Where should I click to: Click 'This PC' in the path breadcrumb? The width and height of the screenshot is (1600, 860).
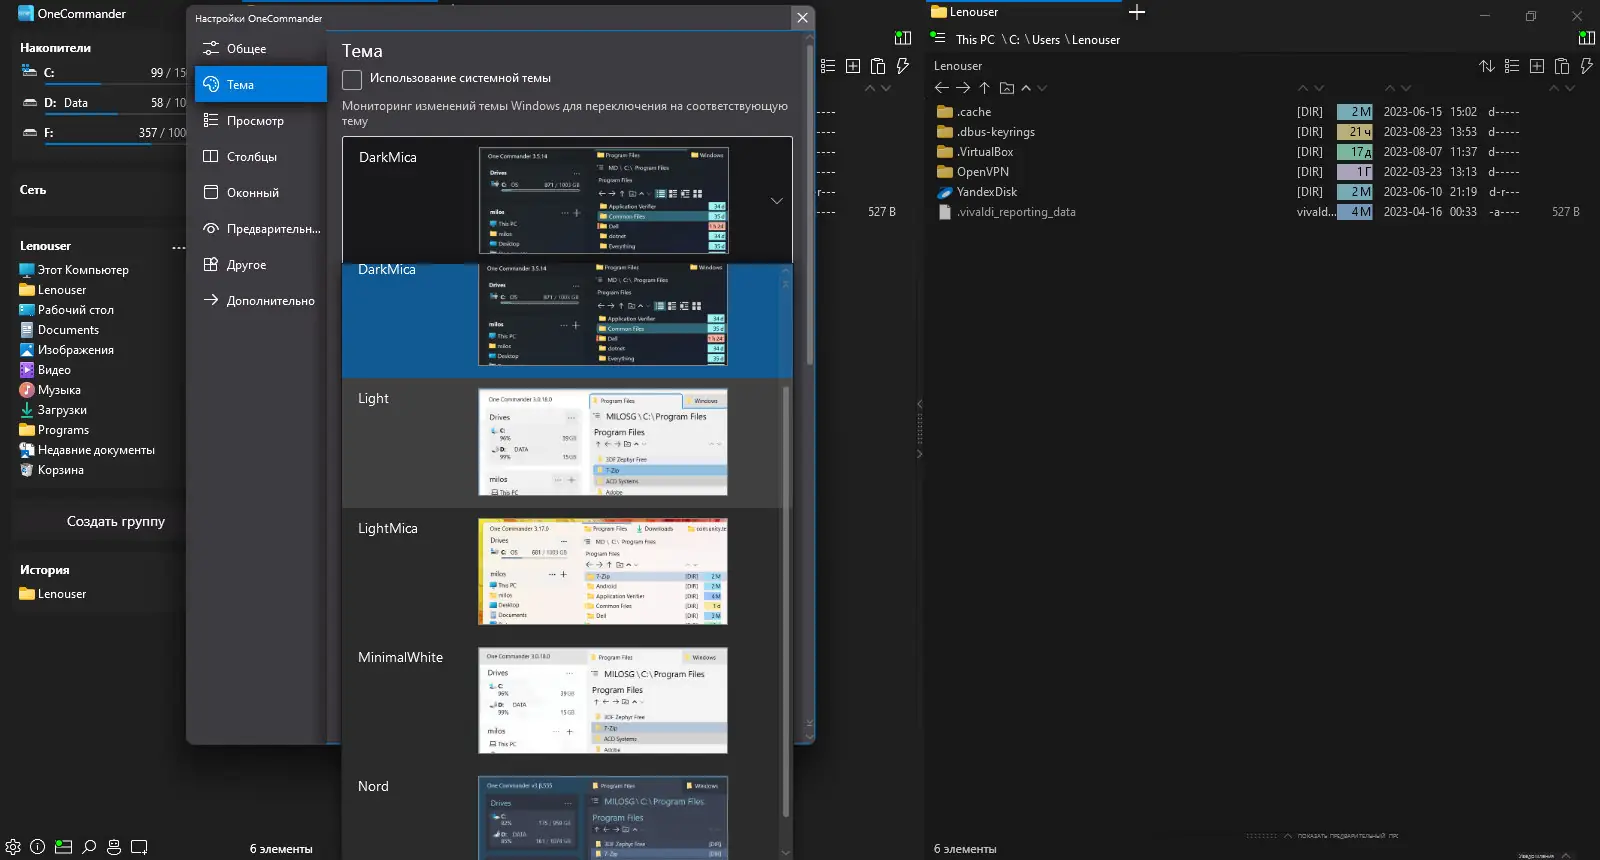coord(975,40)
